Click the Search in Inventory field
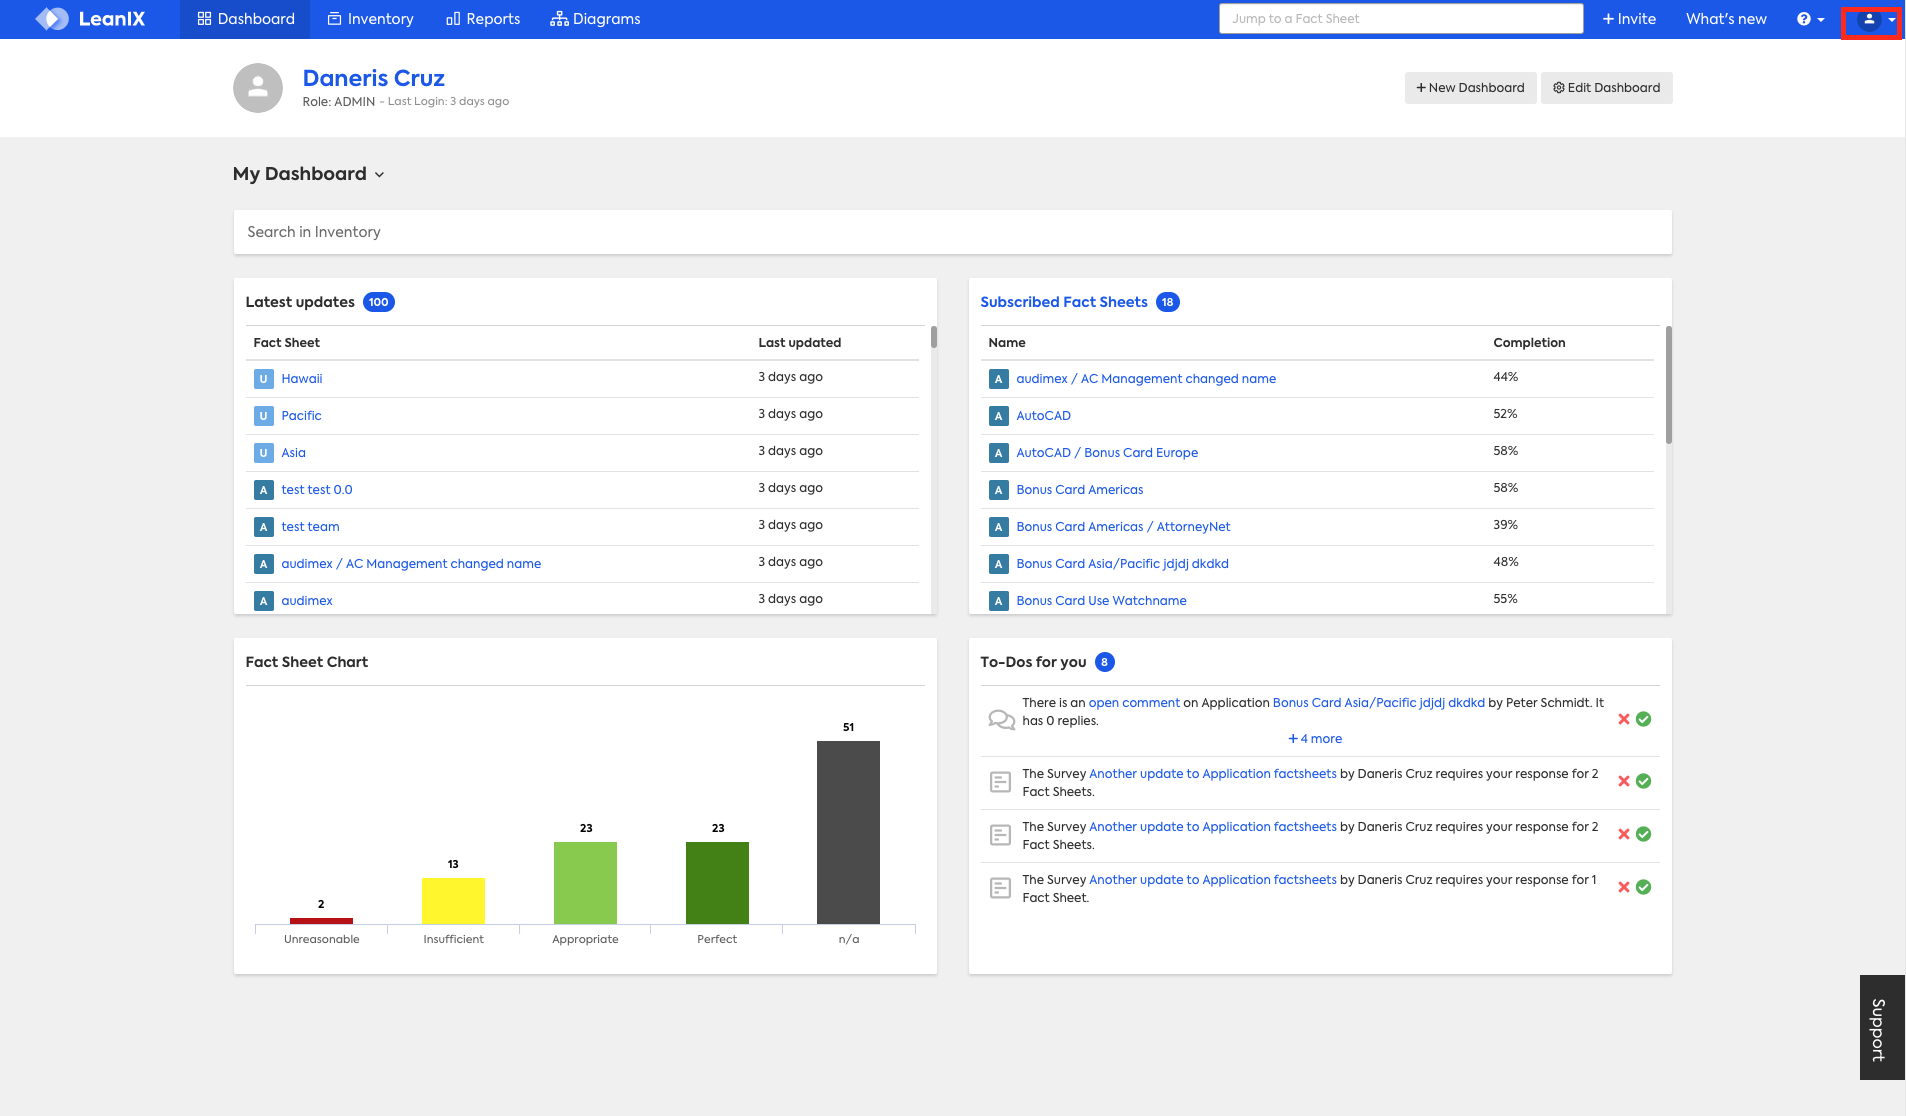1906x1116 pixels. coord(952,232)
